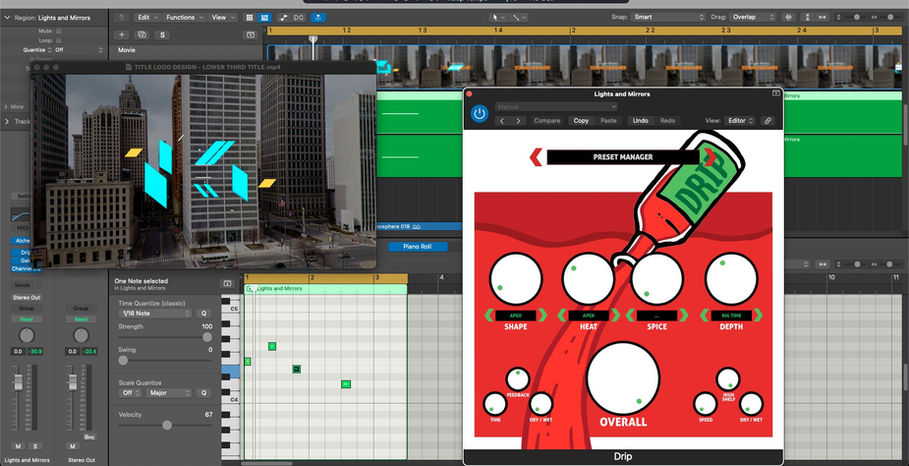Image resolution: width=909 pixels, height=466 pixels.
Task: Click the Read automation button on Stereo Out
Action: coord(81,319)
